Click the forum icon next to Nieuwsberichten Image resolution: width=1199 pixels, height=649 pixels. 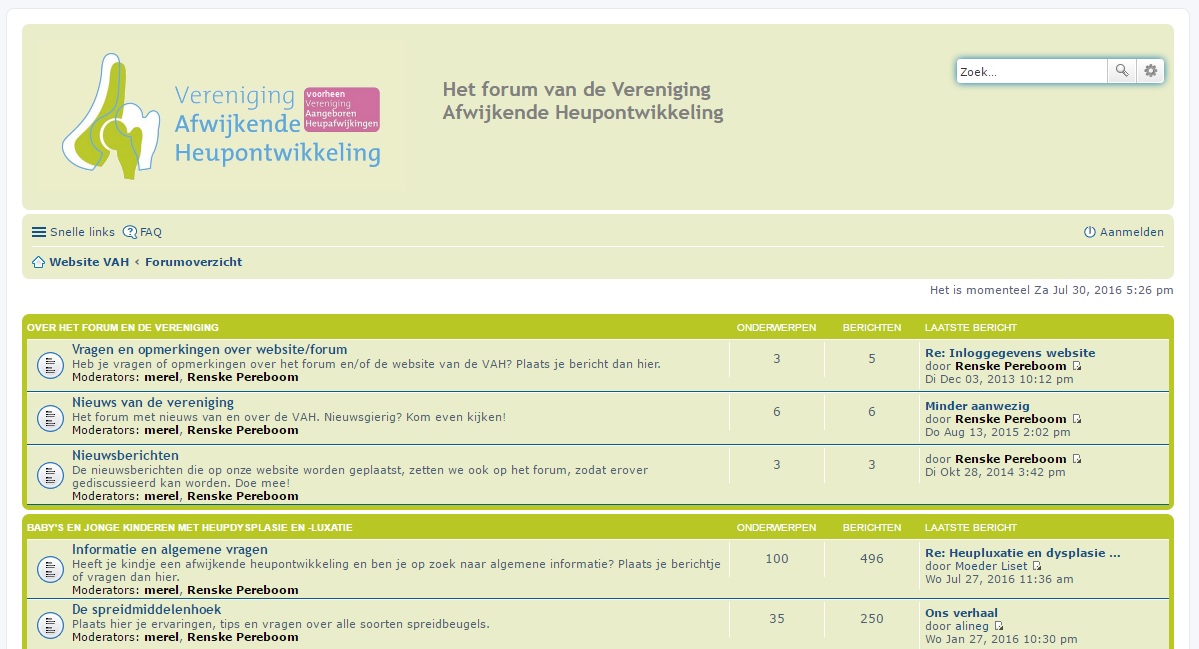50,475
